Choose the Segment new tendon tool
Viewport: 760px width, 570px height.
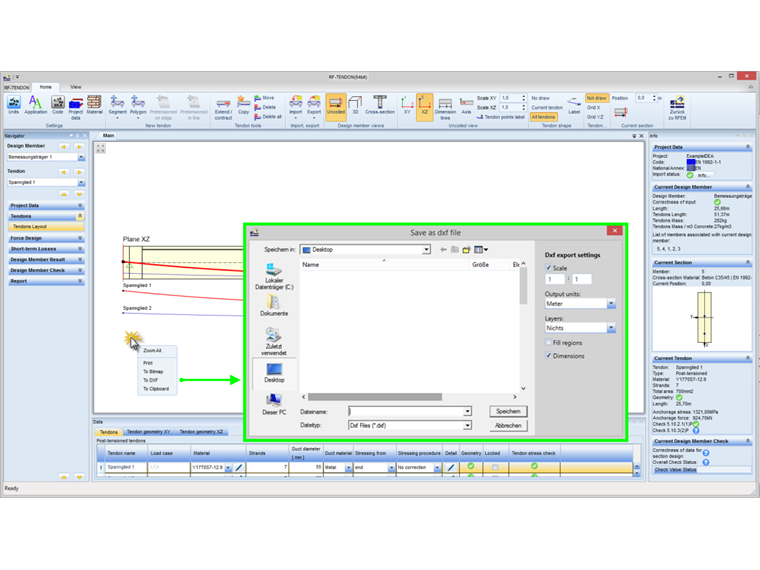(x=117, y=107)
